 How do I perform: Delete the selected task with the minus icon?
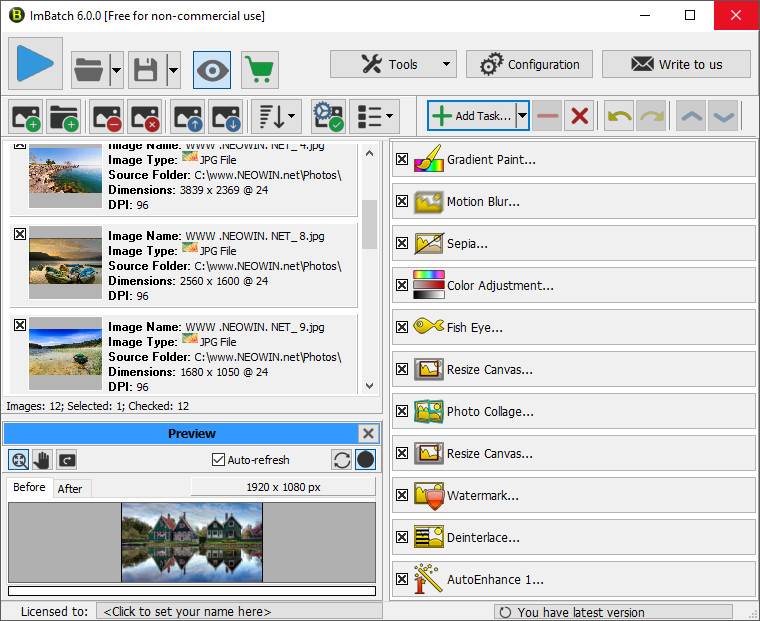click(x=548, y=116)
